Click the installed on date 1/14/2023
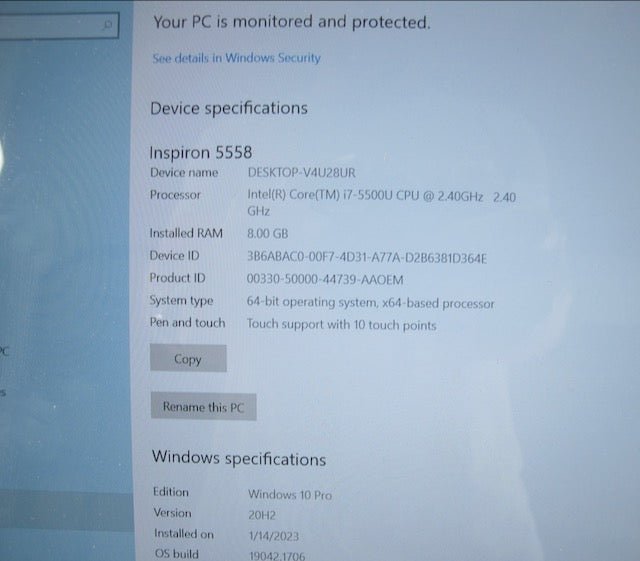Viewport: 640px width, 561px height. coord(274,536)
